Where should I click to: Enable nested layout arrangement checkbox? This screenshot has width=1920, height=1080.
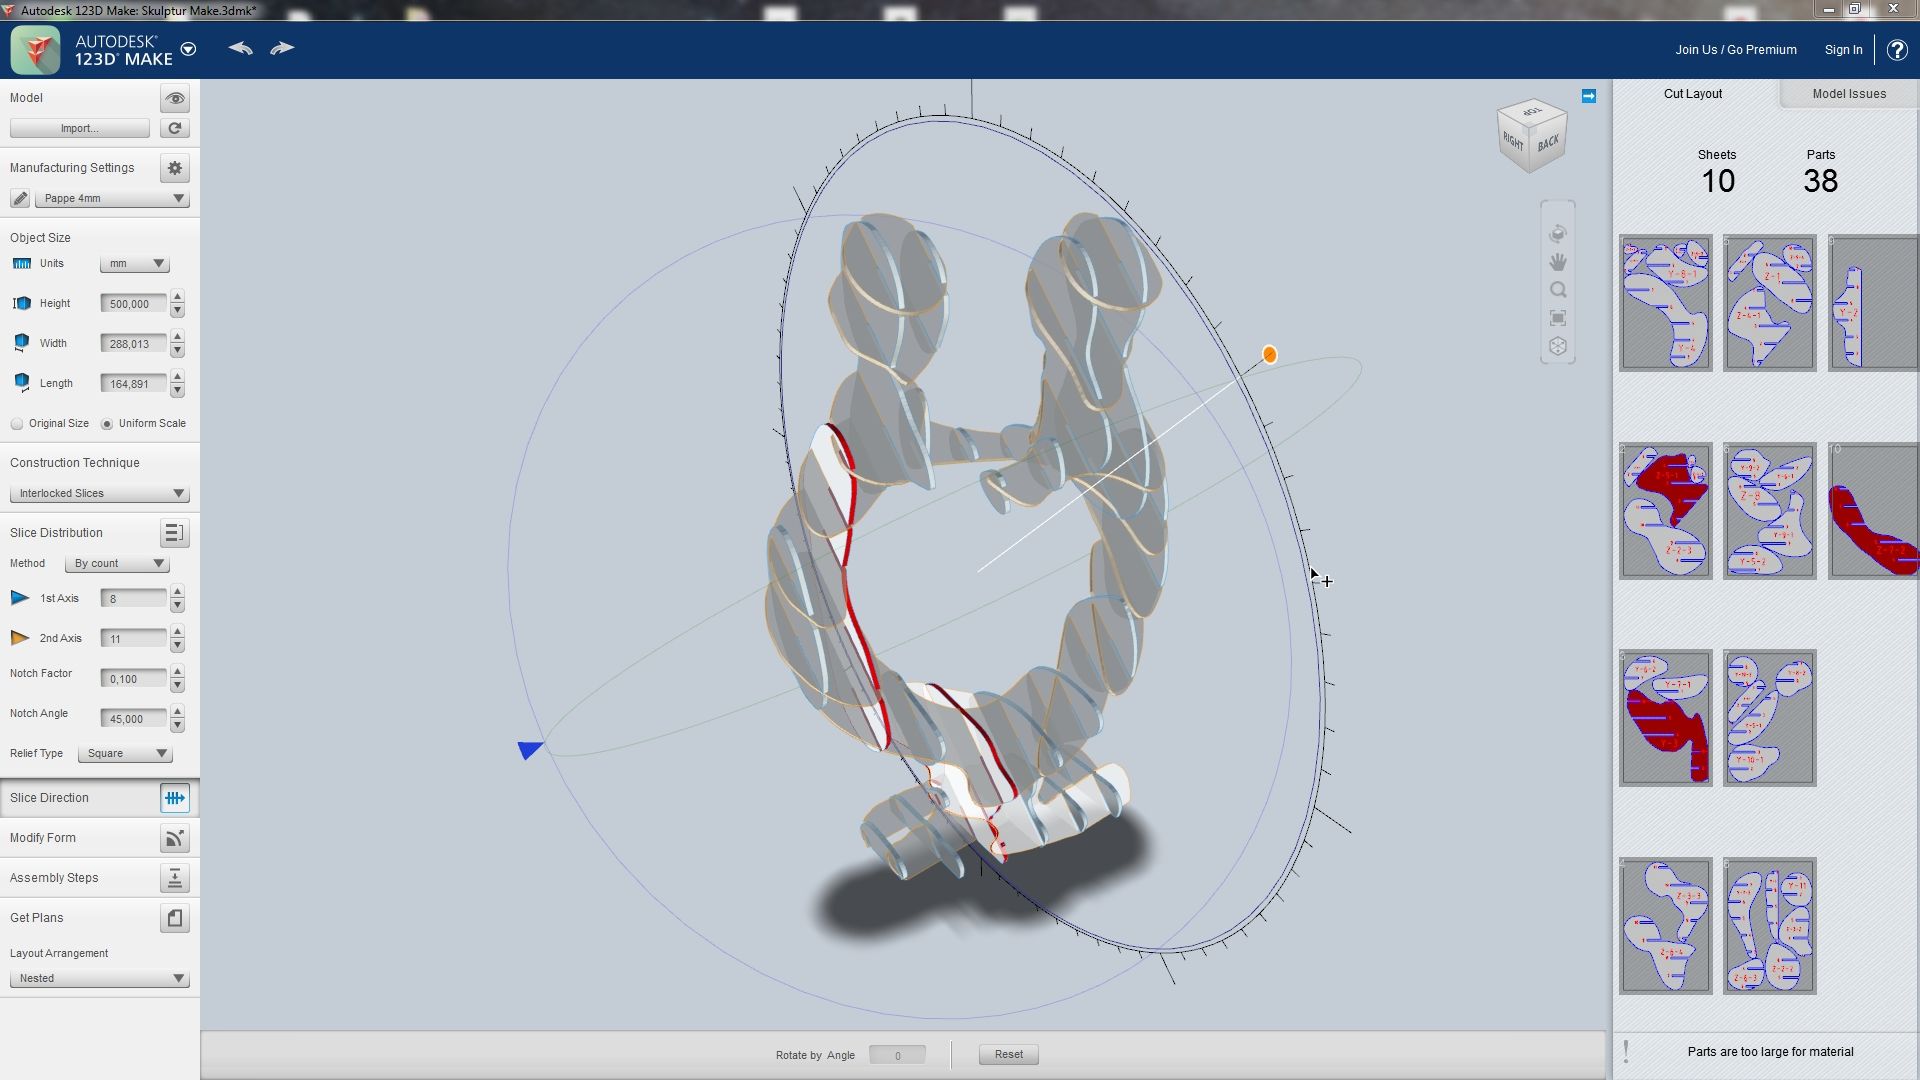(98, 977)
